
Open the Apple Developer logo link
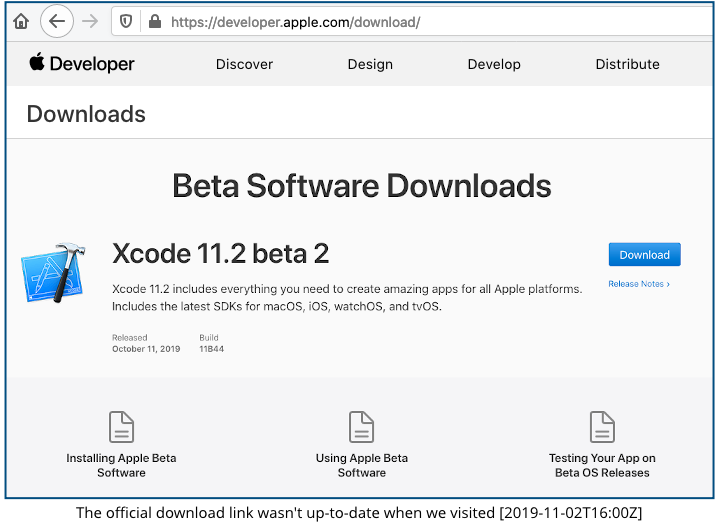pyautogui.click(x=82, y=63)
